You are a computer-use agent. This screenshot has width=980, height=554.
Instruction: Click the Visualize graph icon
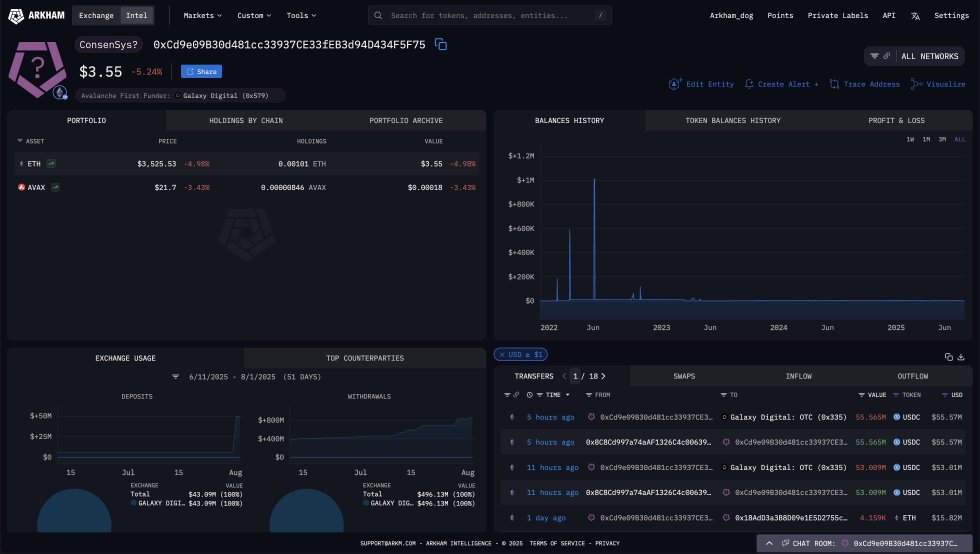pyautogui.click(x=917, y=85)
